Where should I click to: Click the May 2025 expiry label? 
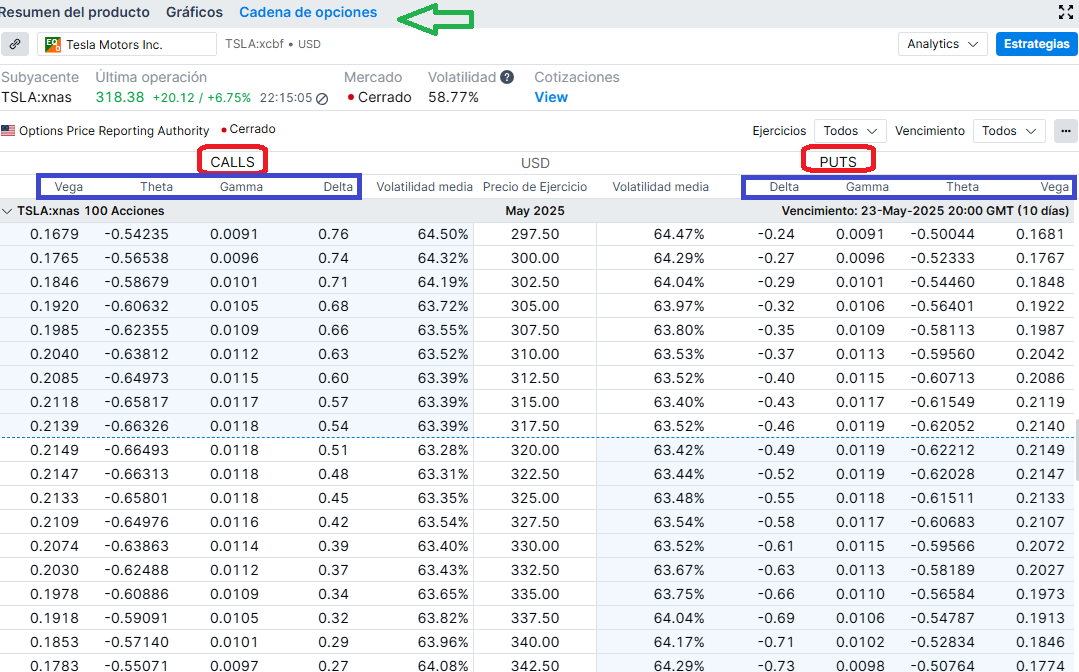pos(535,211)
